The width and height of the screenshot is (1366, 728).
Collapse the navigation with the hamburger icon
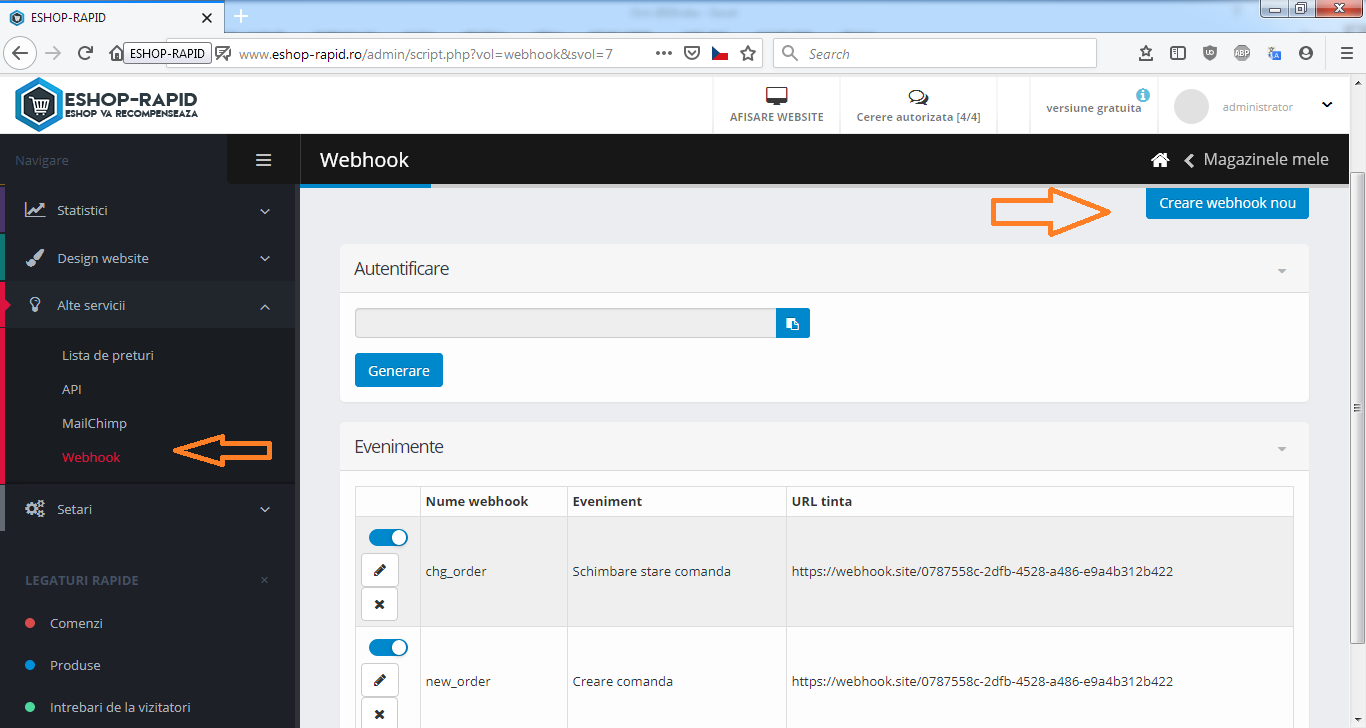(264, 160)
